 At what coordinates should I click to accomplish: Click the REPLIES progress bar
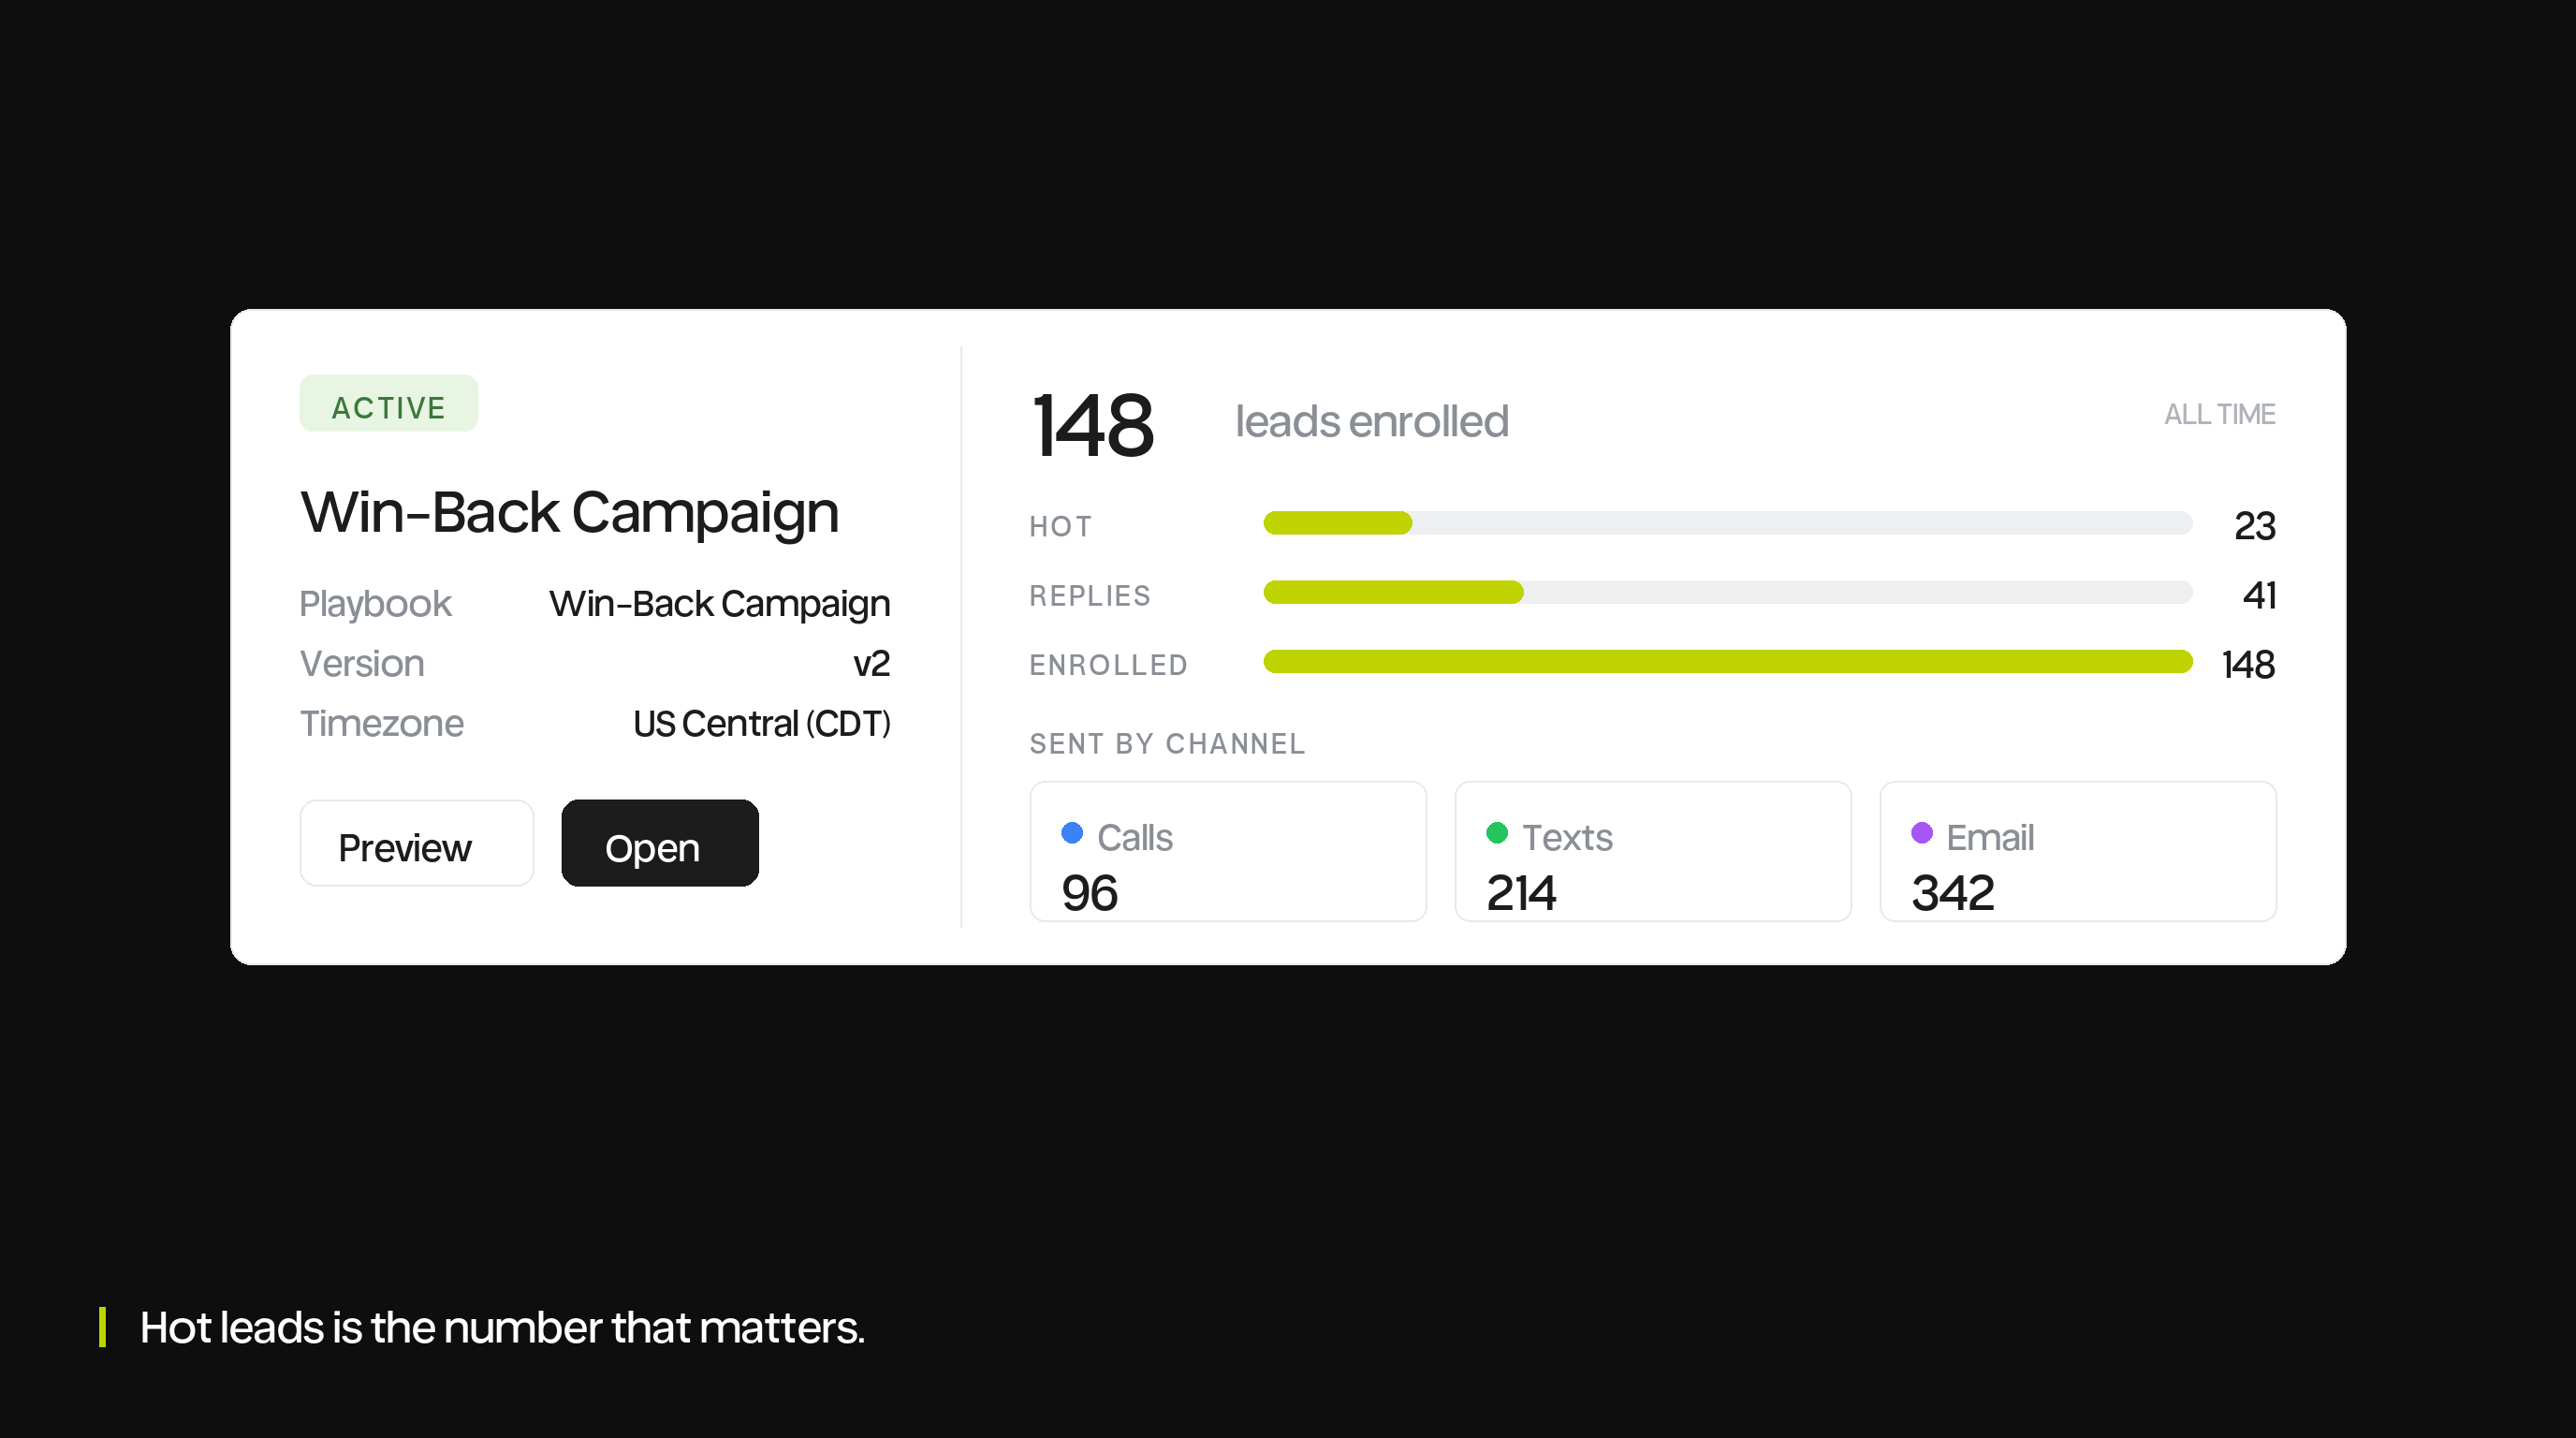click(x=1728, y=593)
